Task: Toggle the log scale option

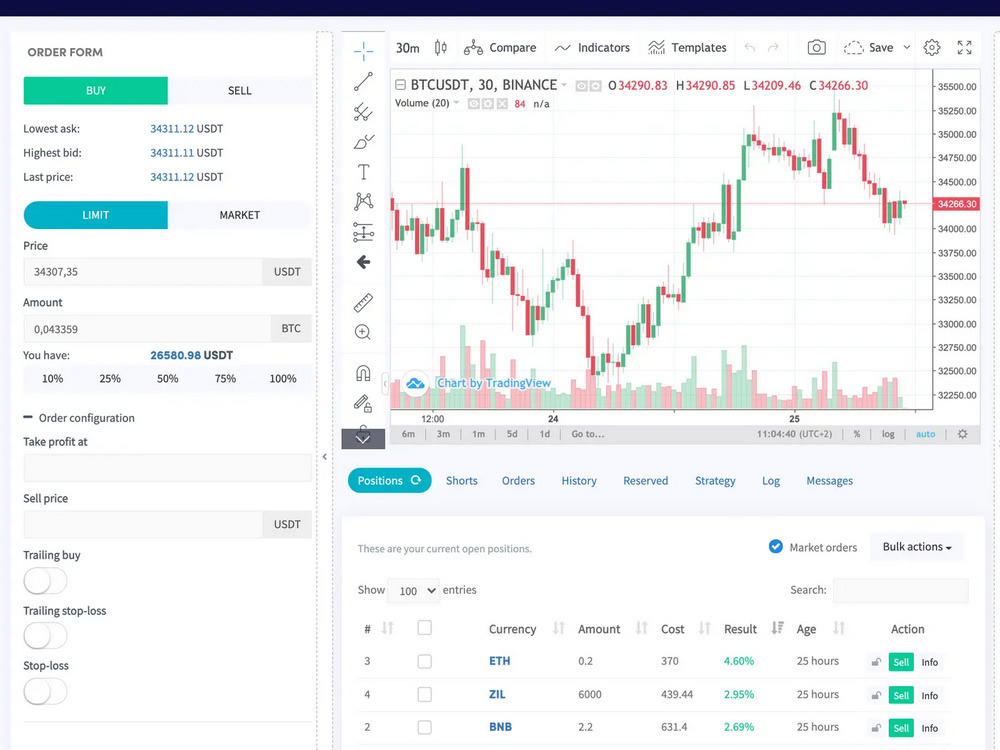Action: point(888,434)
